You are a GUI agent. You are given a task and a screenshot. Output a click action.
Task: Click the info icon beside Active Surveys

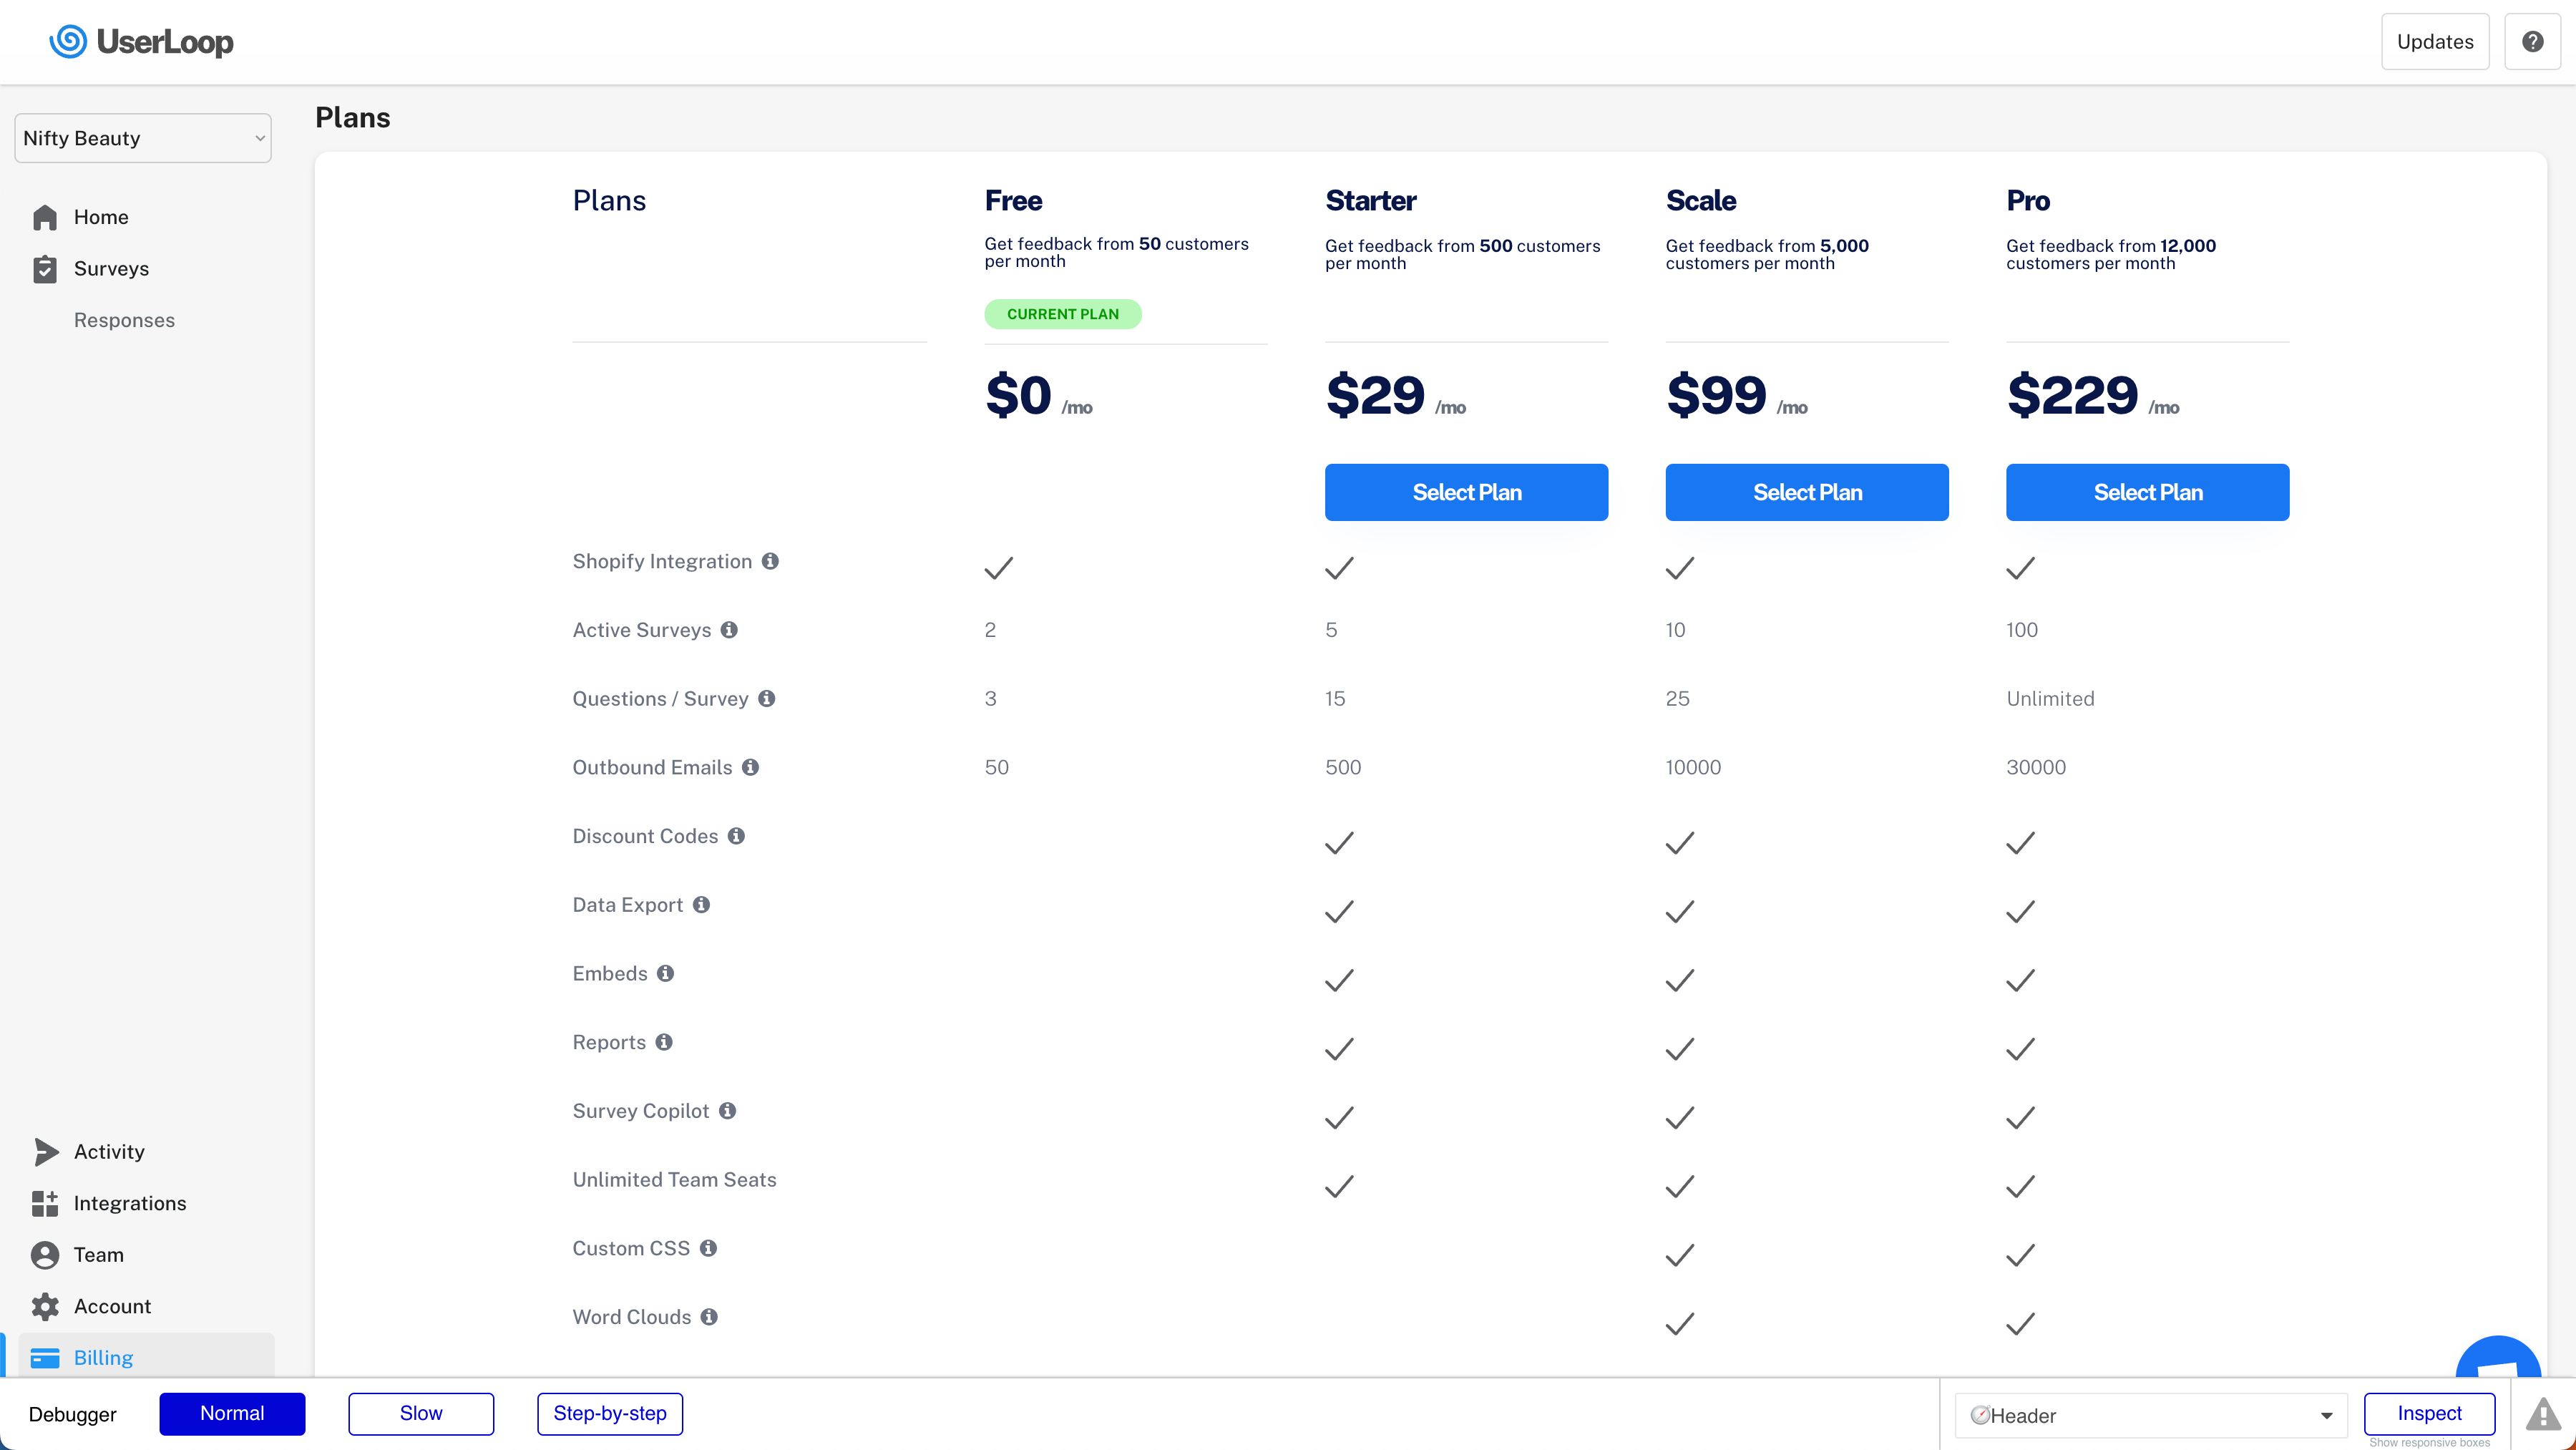coord(729,629)
